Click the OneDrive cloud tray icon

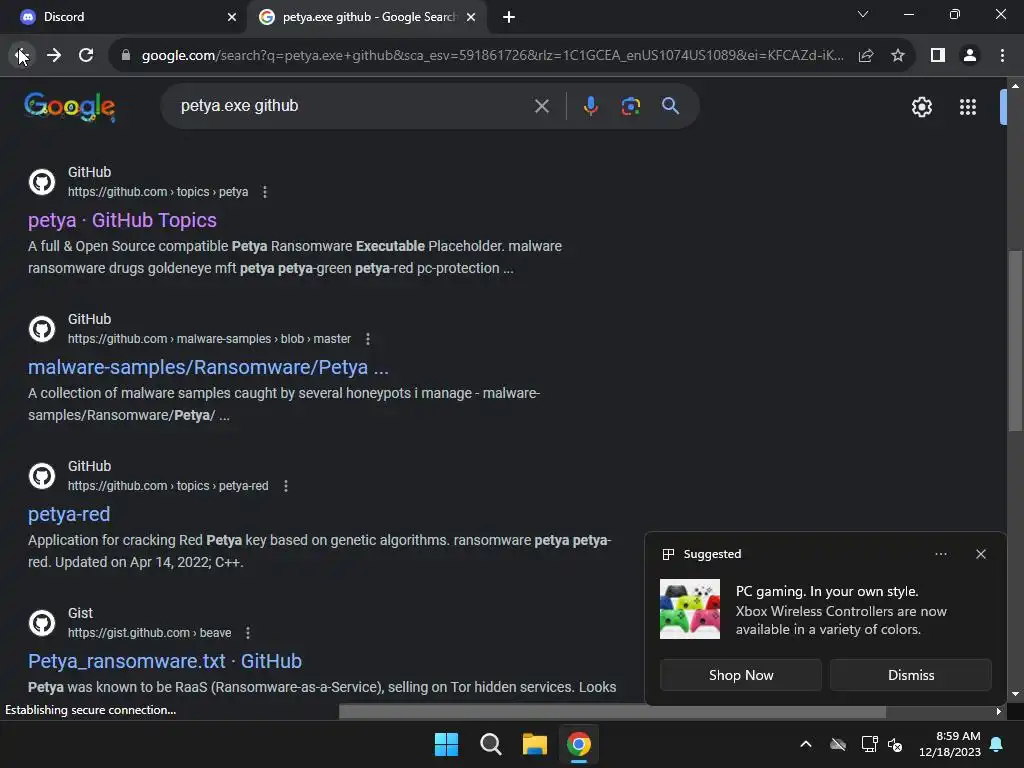point(838,744)
